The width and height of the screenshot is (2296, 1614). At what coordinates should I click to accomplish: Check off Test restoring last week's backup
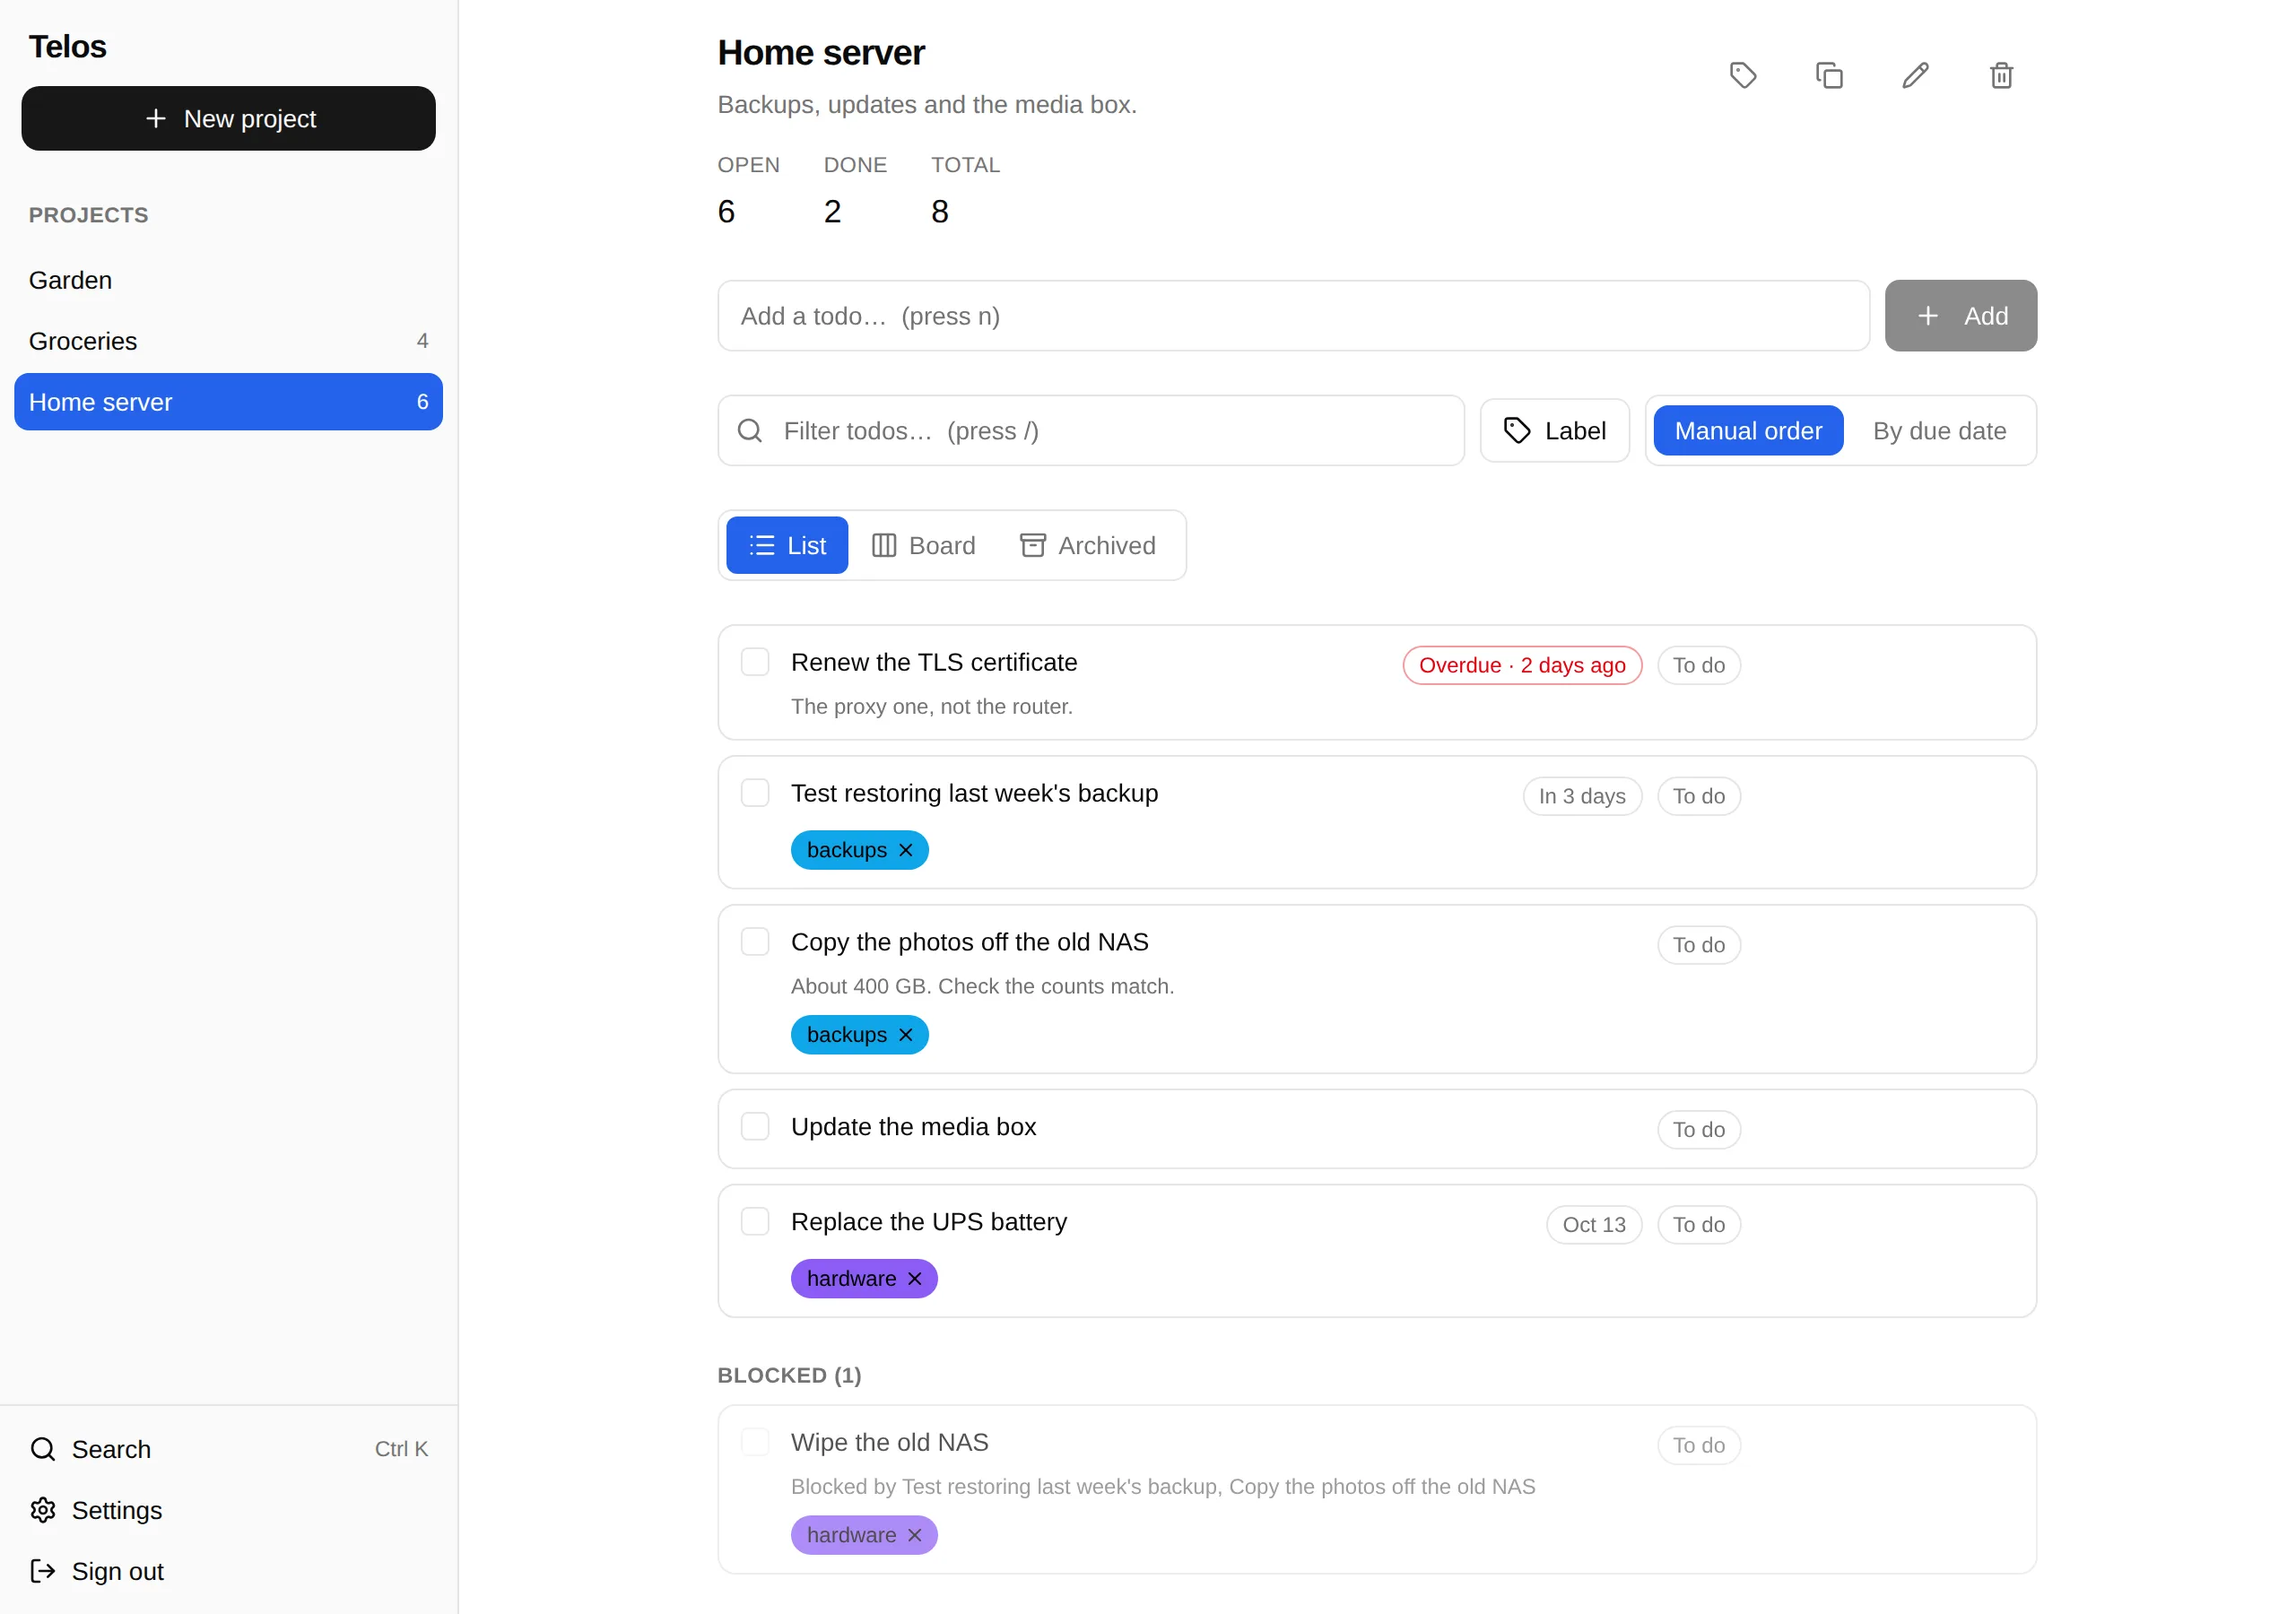point(755,793)
